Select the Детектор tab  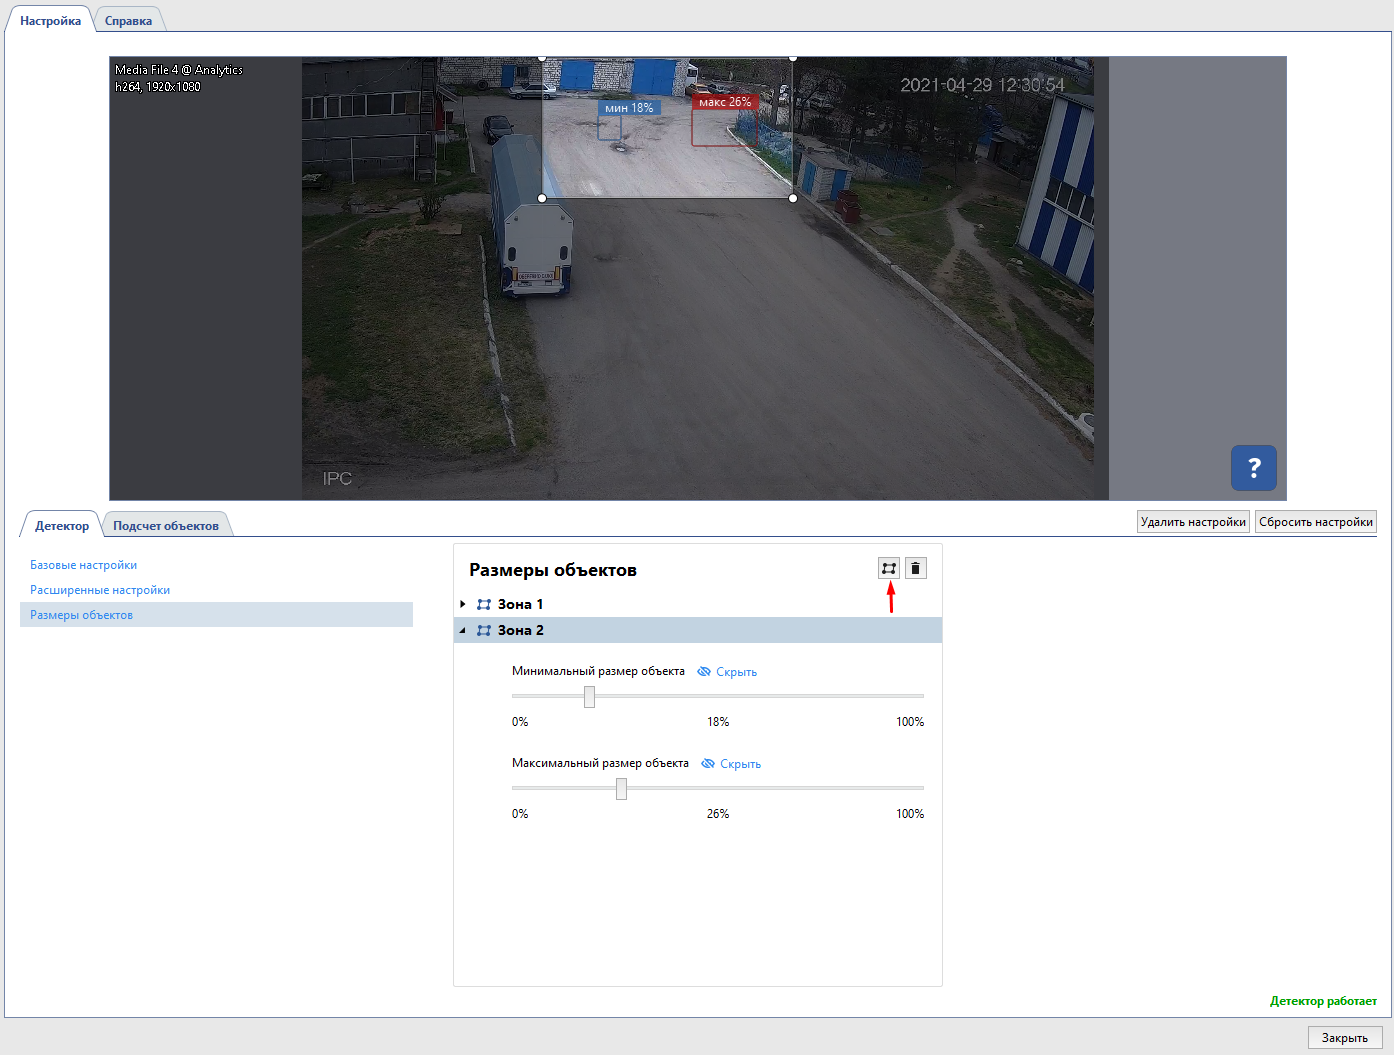pos(62,525)
